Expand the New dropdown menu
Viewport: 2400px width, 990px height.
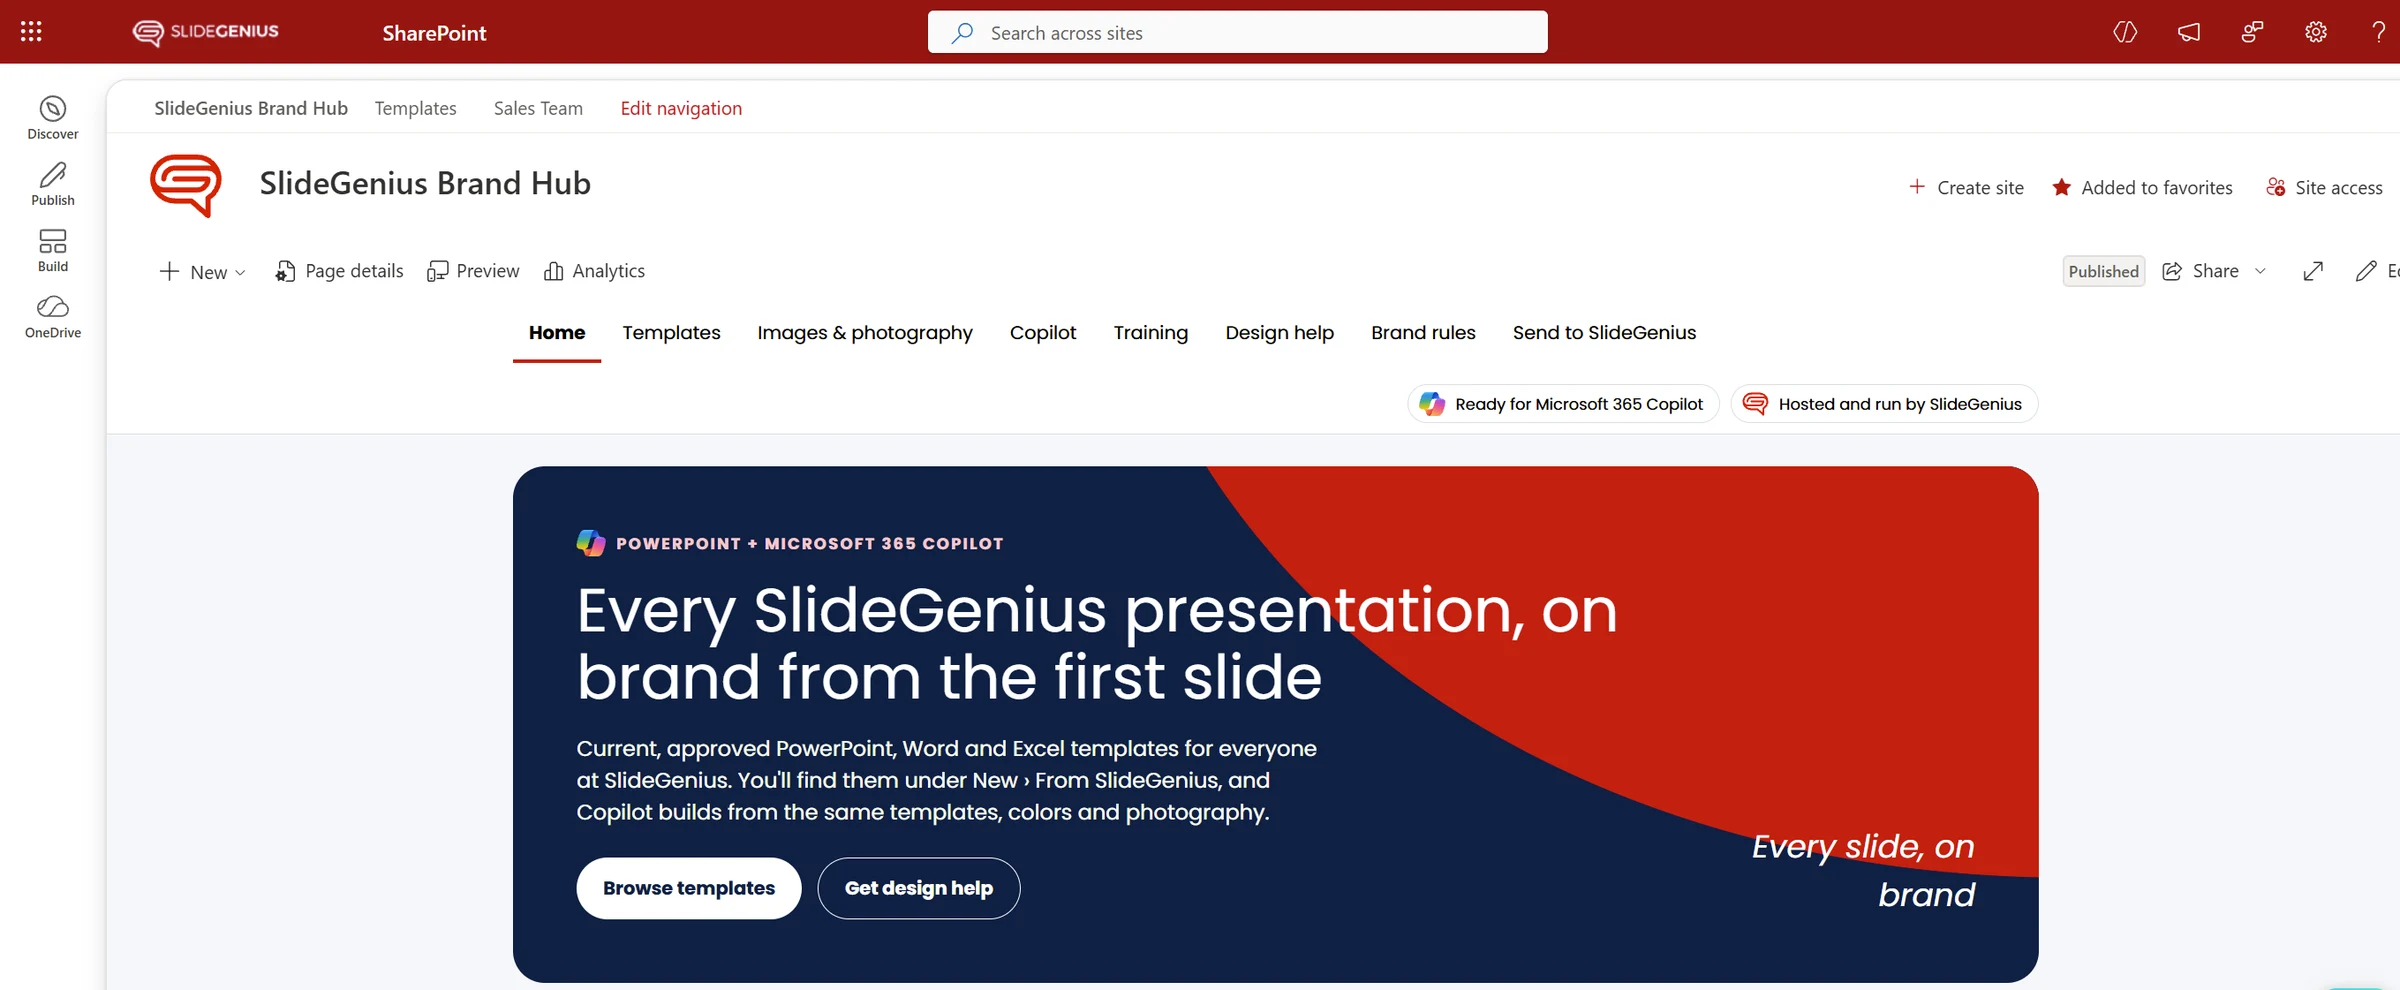pos(202,271)
